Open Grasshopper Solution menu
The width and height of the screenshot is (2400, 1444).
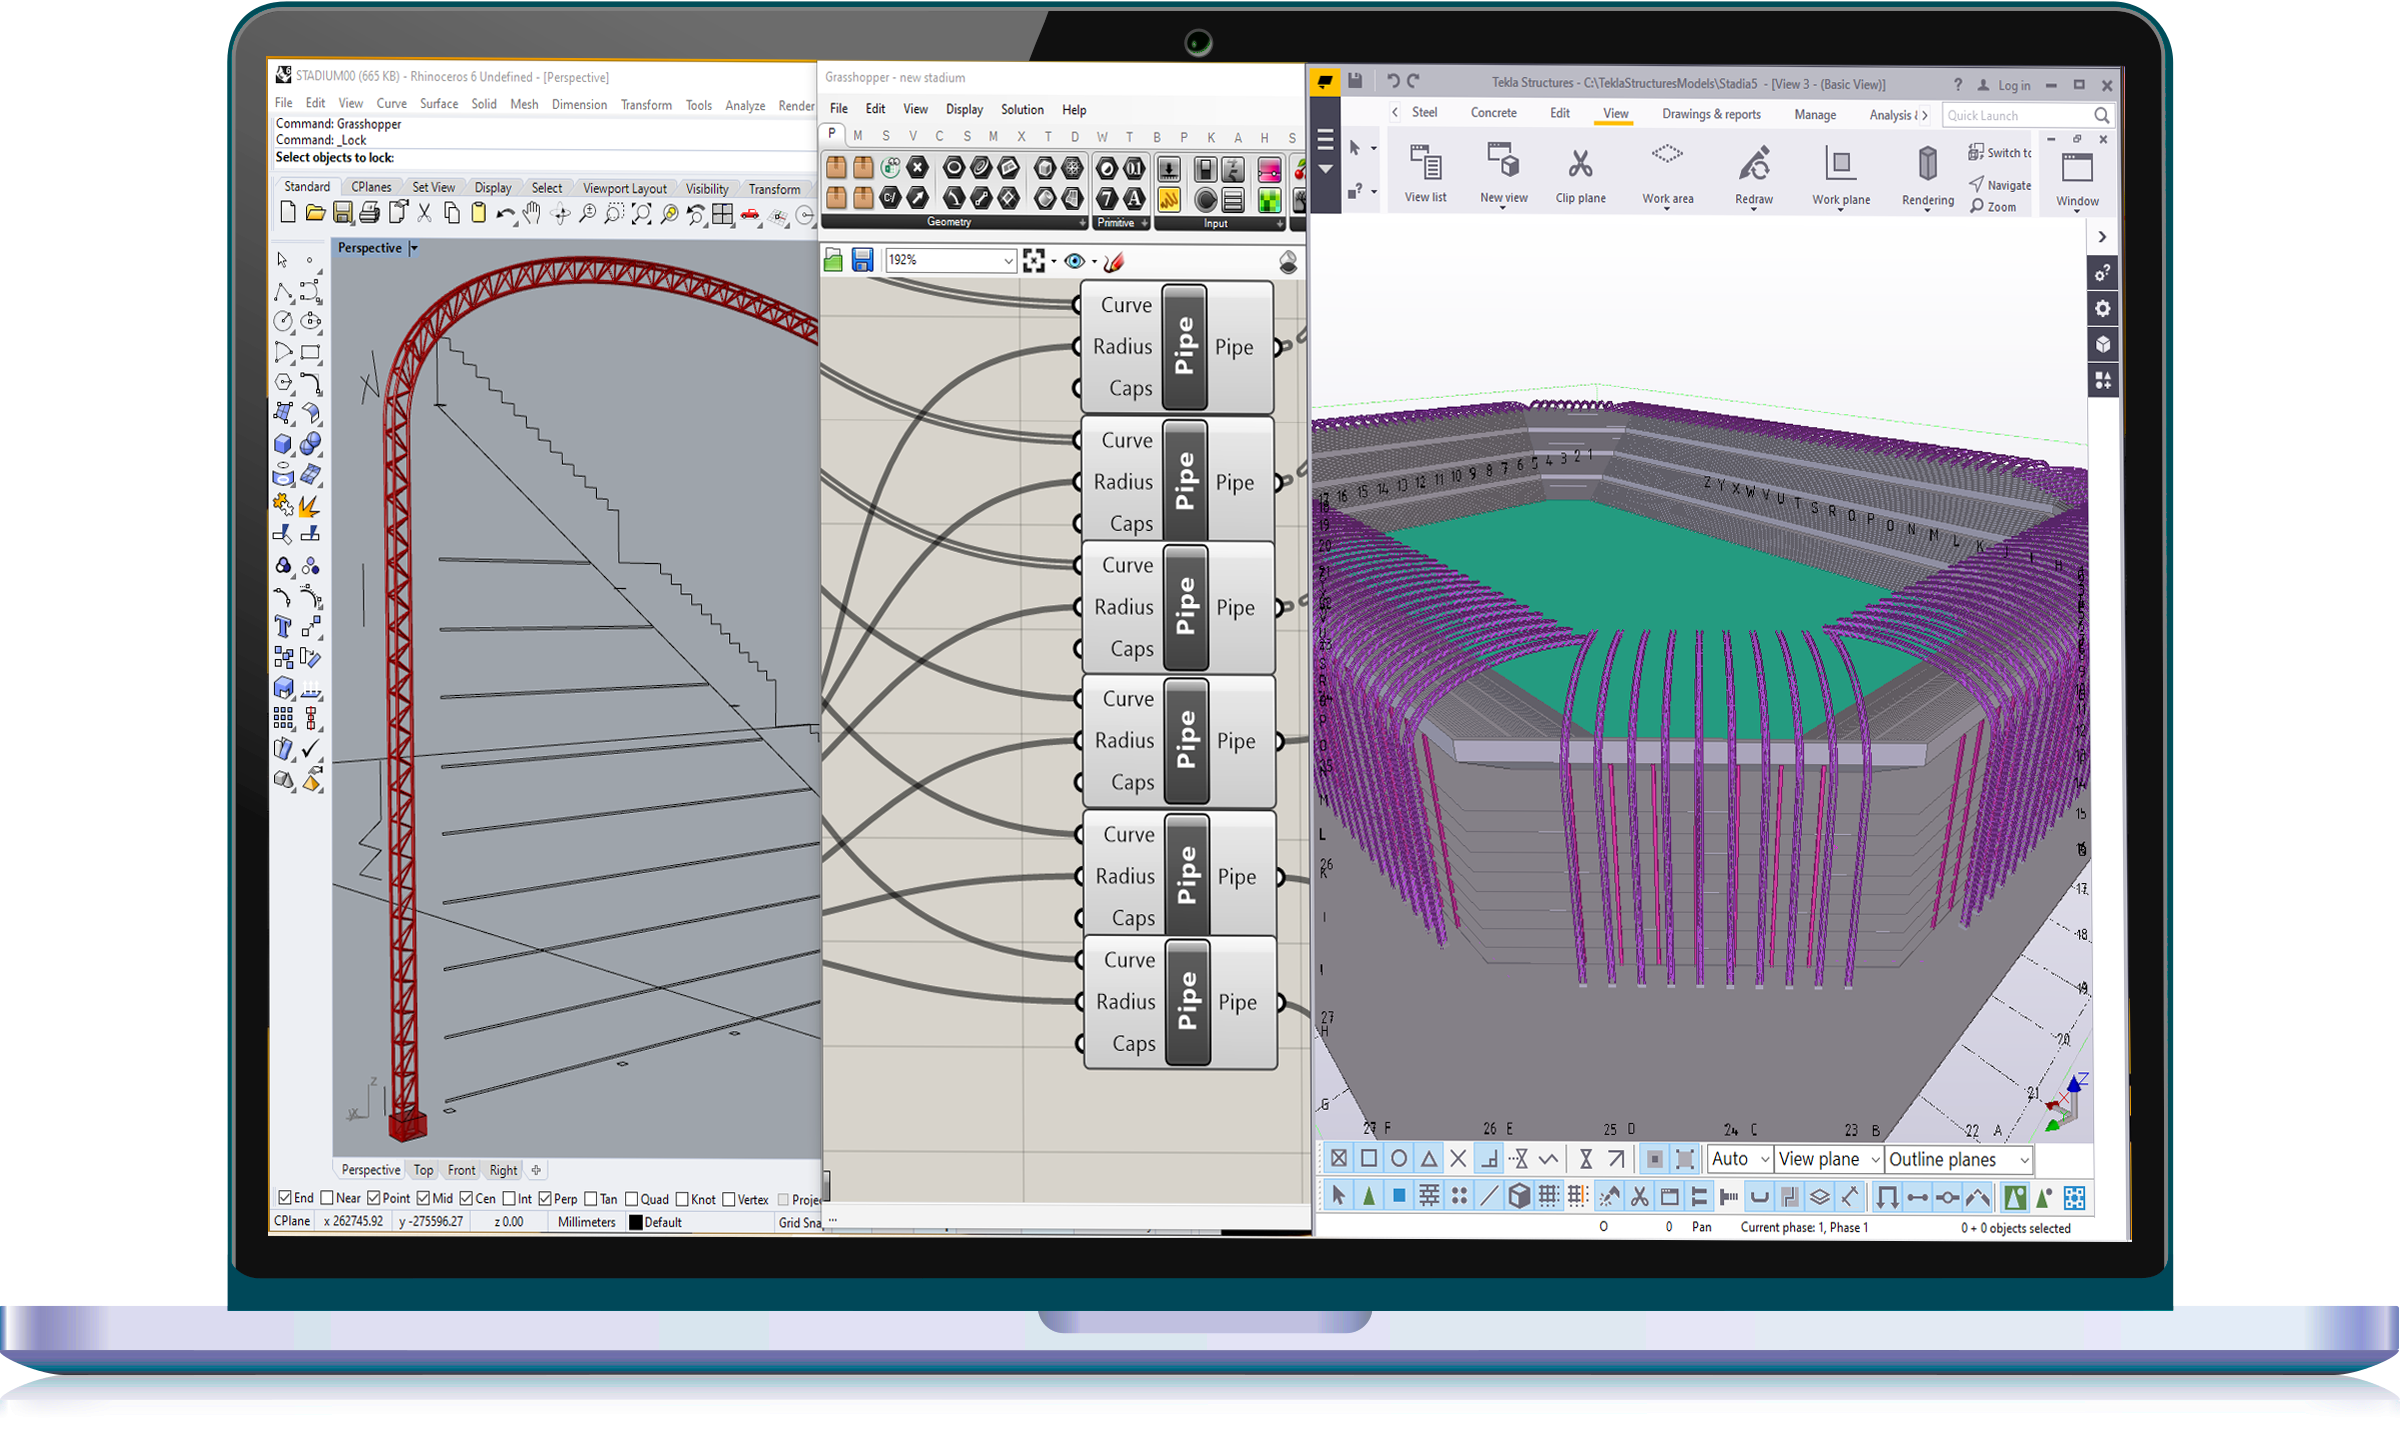coord(1022,110)
